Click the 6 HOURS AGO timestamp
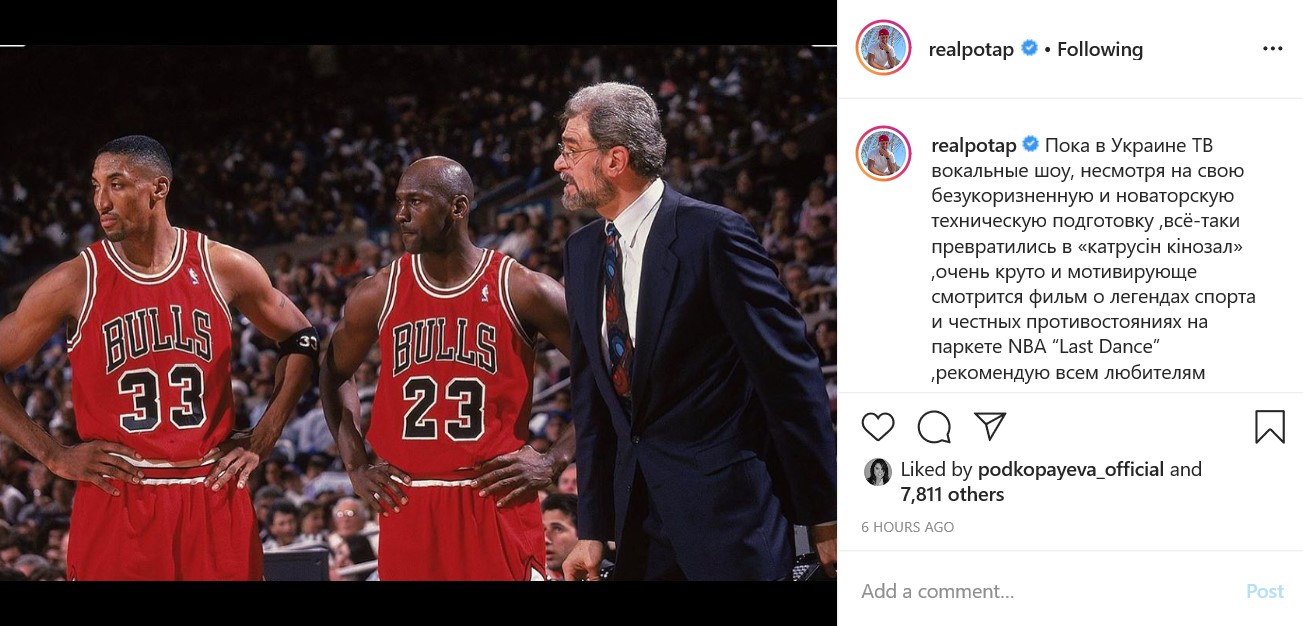1303x626 pixels. coord(908,527)
